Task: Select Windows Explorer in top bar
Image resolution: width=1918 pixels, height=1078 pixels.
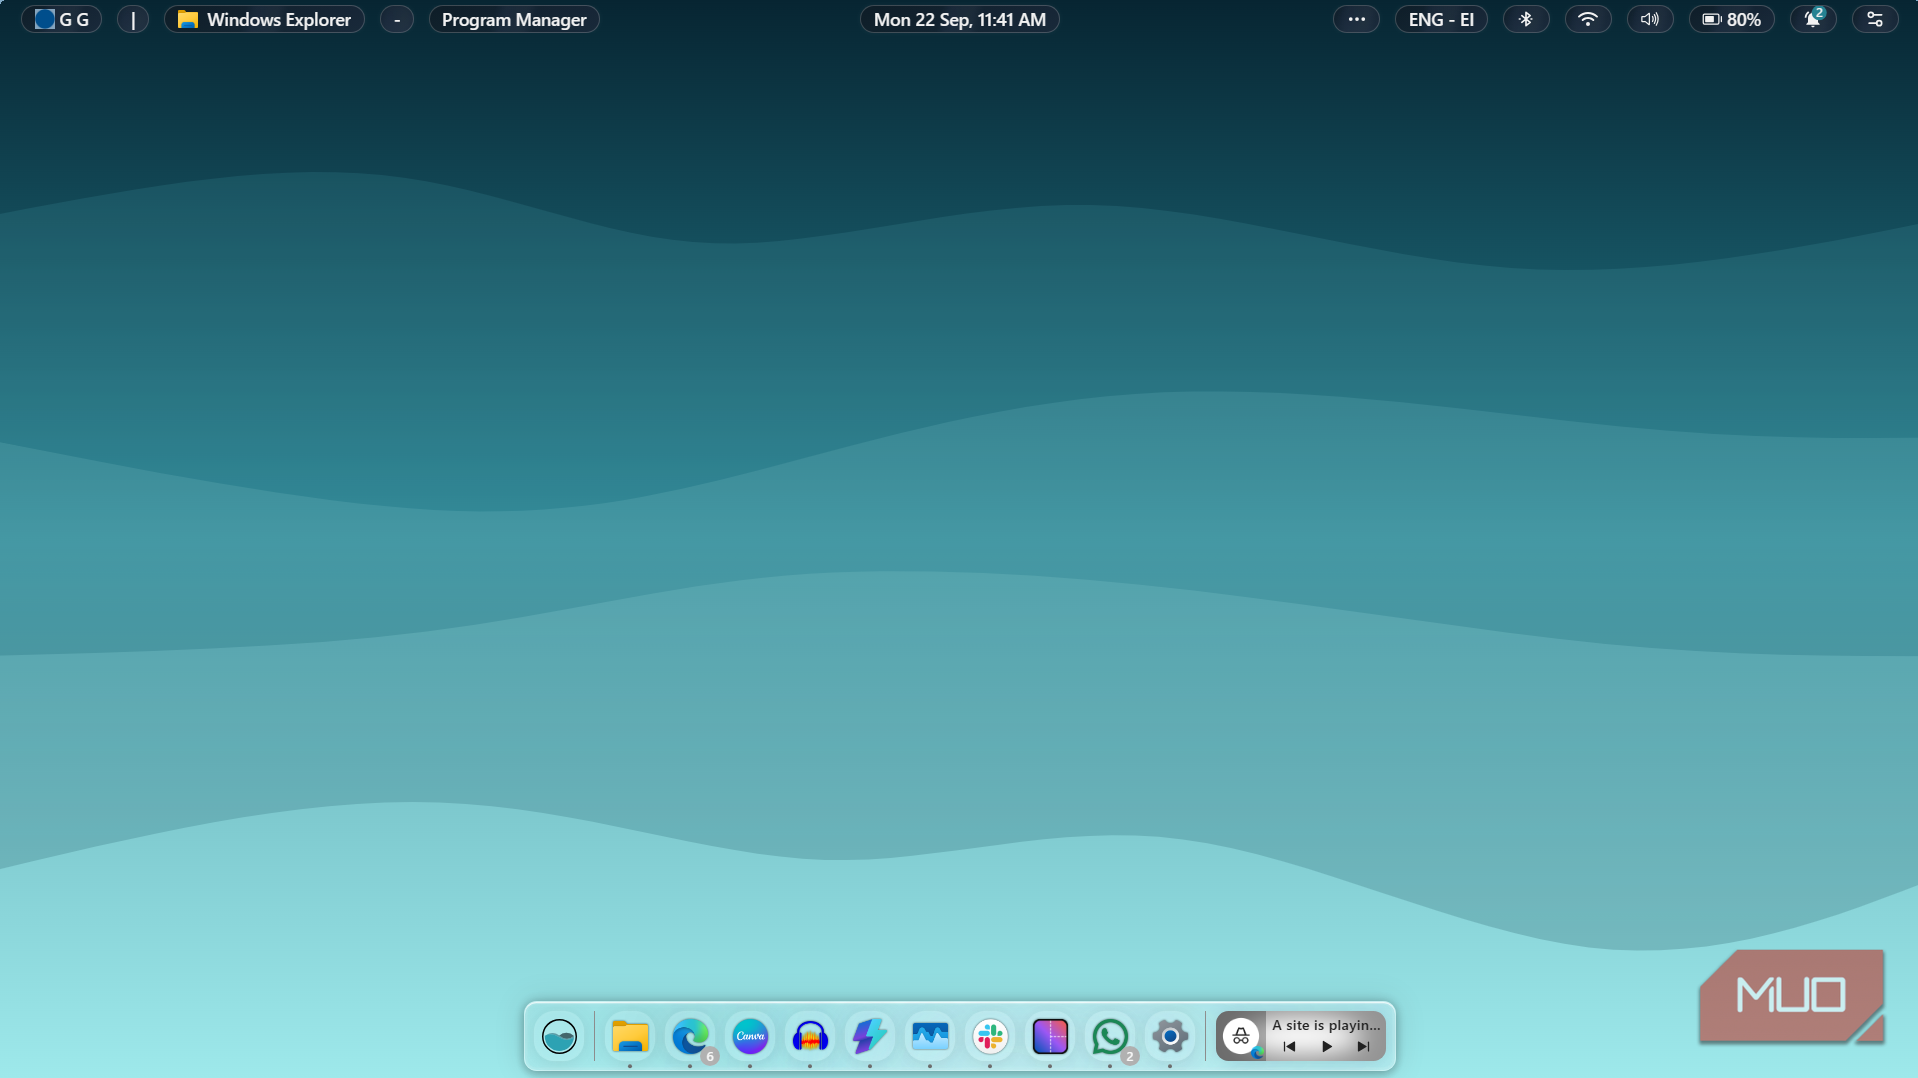Action: click(265, 19)
